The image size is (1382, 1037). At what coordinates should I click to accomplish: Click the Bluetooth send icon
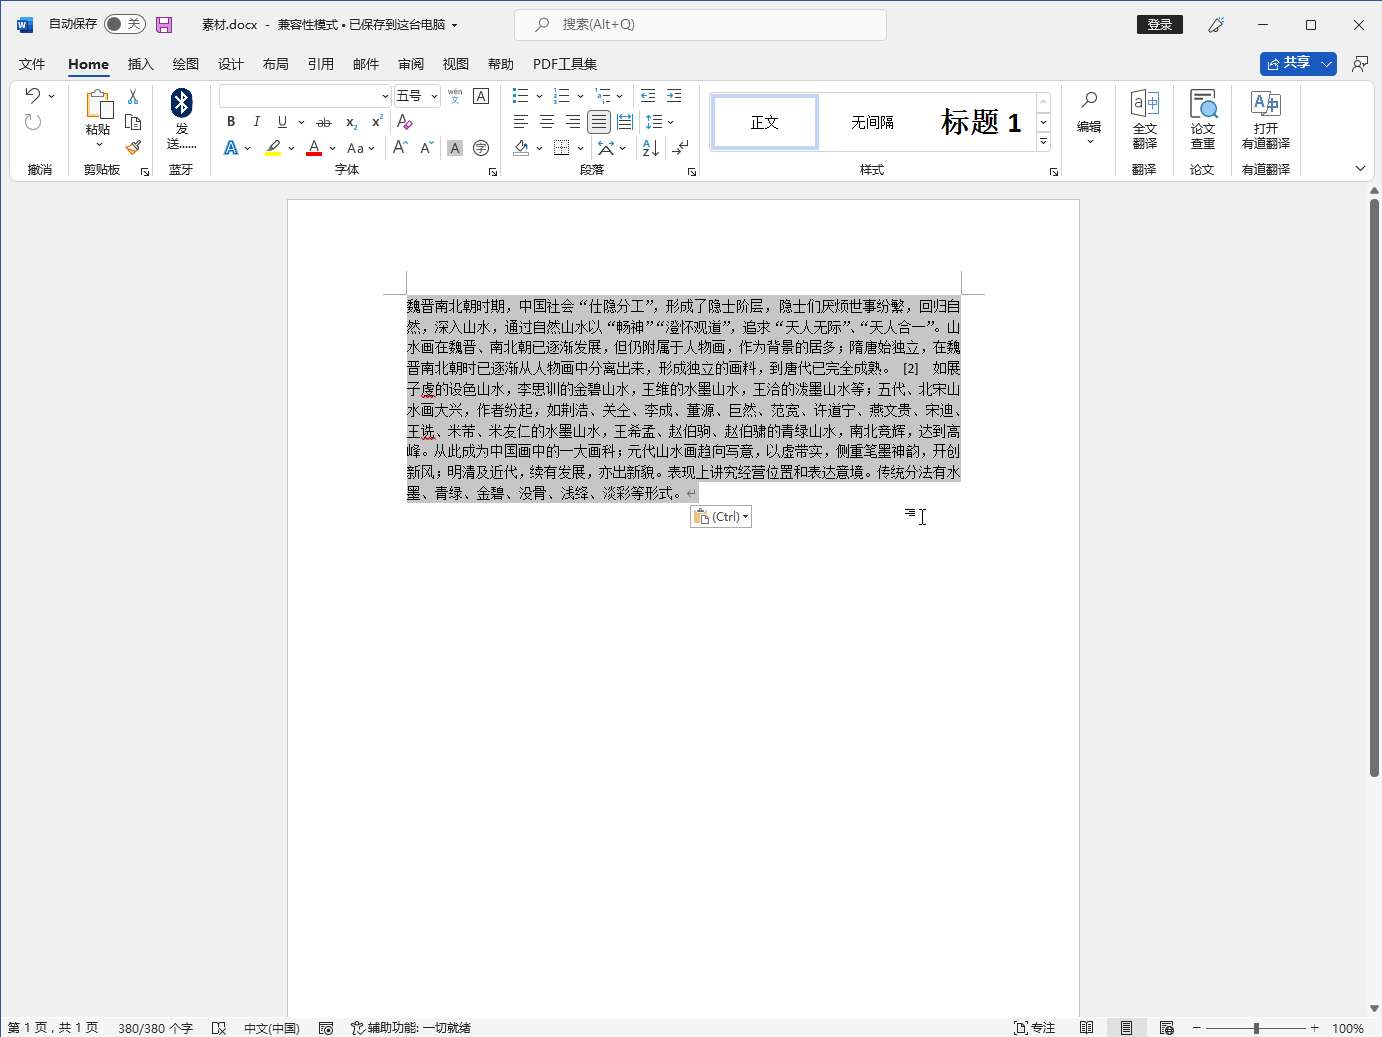click(181, 103)
